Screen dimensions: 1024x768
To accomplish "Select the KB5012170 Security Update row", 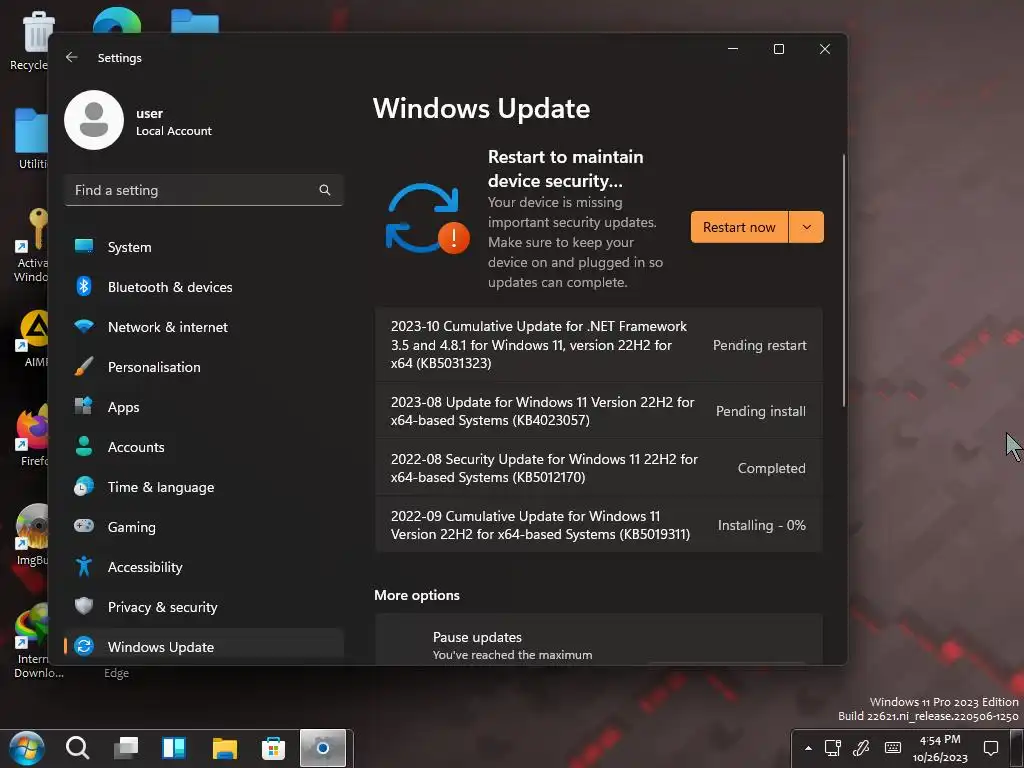I will click(x=599, y=468).
